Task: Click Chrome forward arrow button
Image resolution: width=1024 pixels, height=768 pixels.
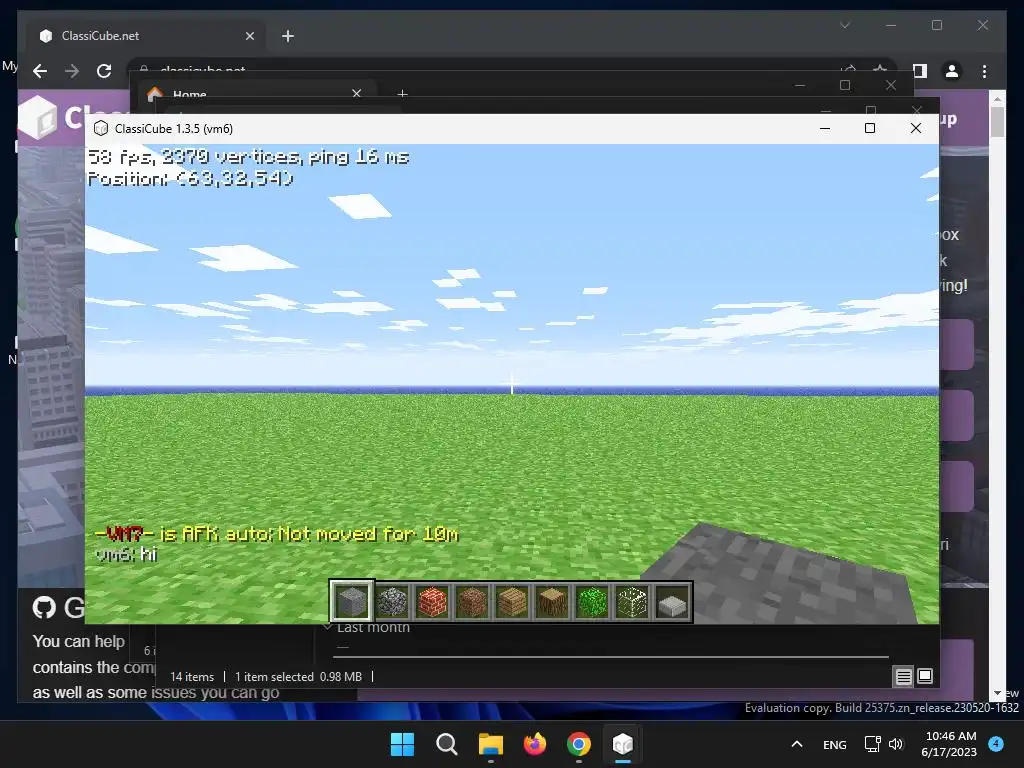Action: coord(72,71)
